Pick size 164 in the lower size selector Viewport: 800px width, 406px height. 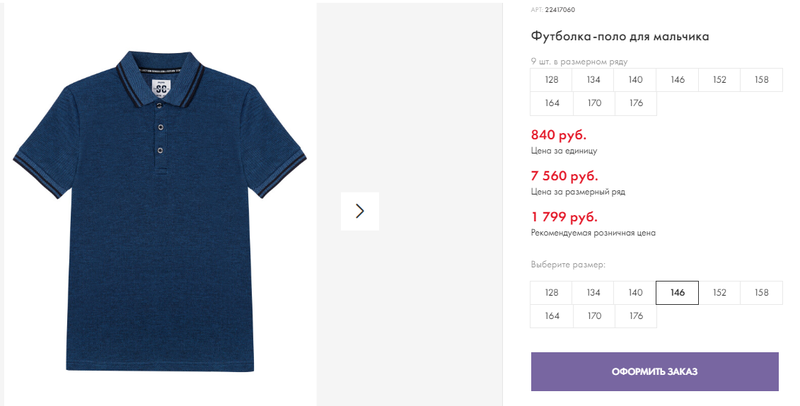click(x=552, y=316)
